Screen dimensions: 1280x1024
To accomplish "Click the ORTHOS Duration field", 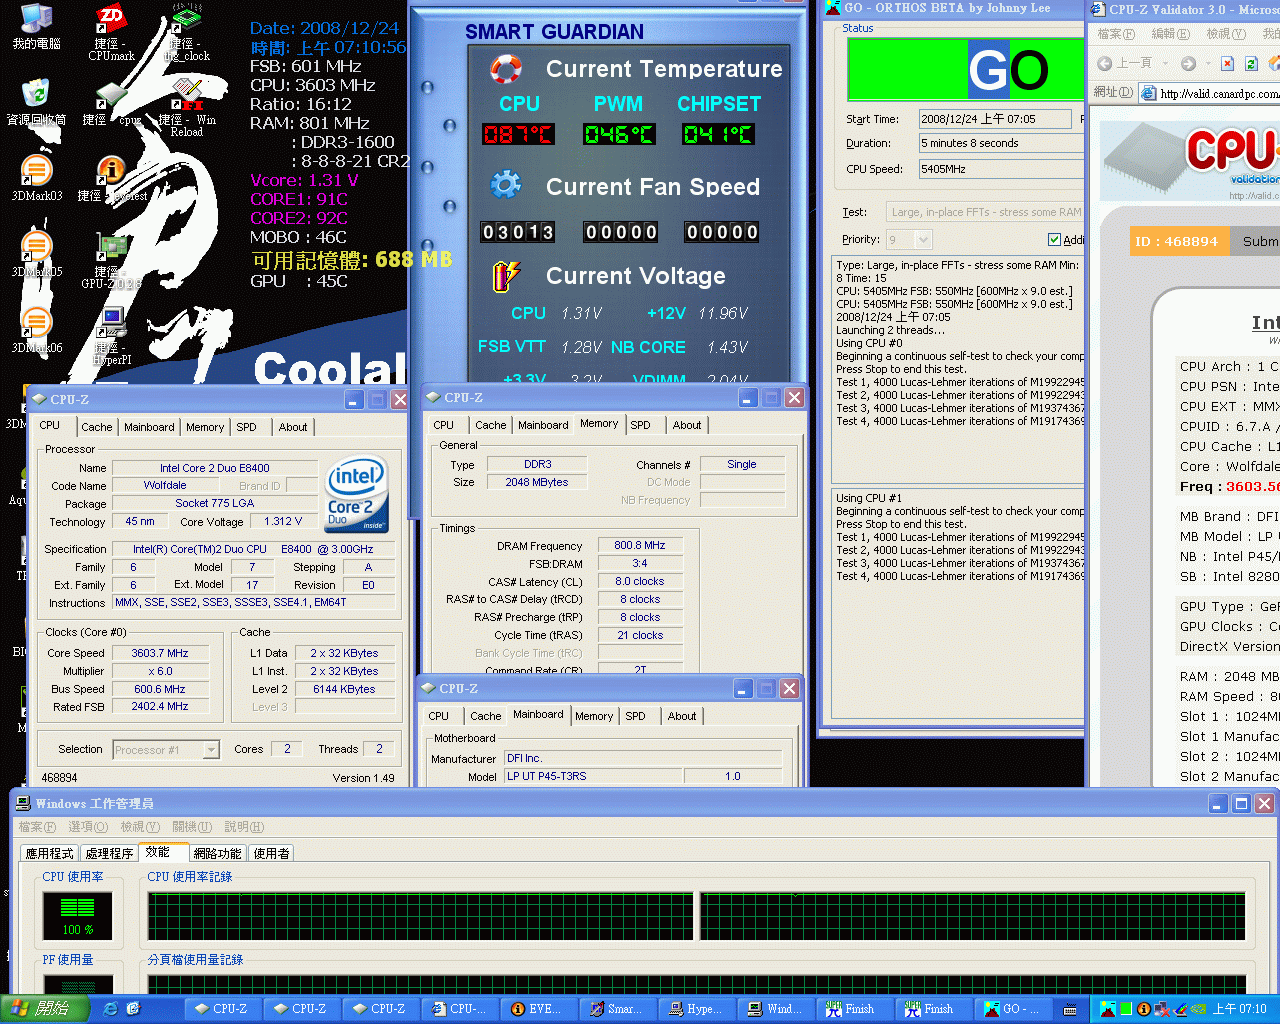I will [x=1000, y=143].
